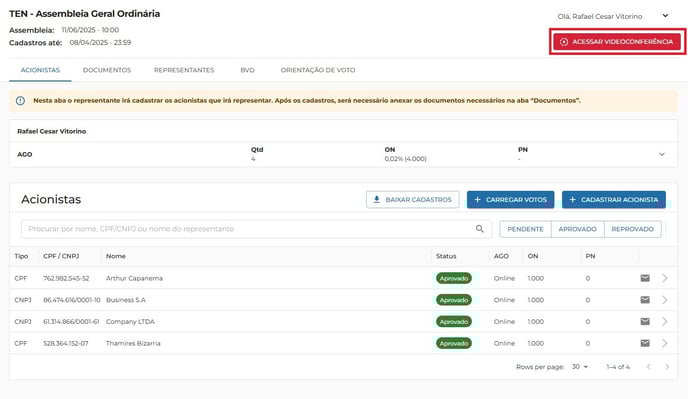688x399 pixels.
Task: Click the shareholder search input field
Action: click(256, 229)
